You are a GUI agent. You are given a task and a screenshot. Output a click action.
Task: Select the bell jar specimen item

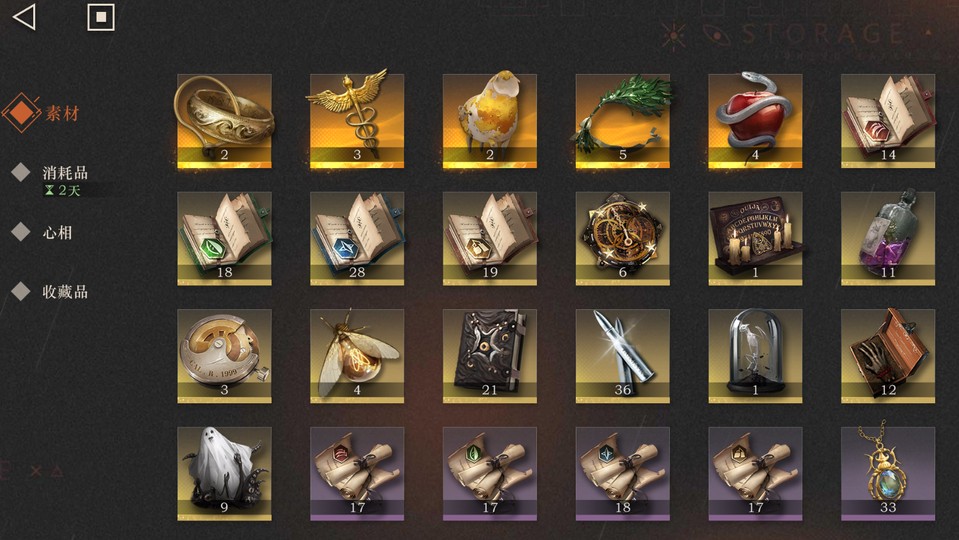click(x=755, y=356)
